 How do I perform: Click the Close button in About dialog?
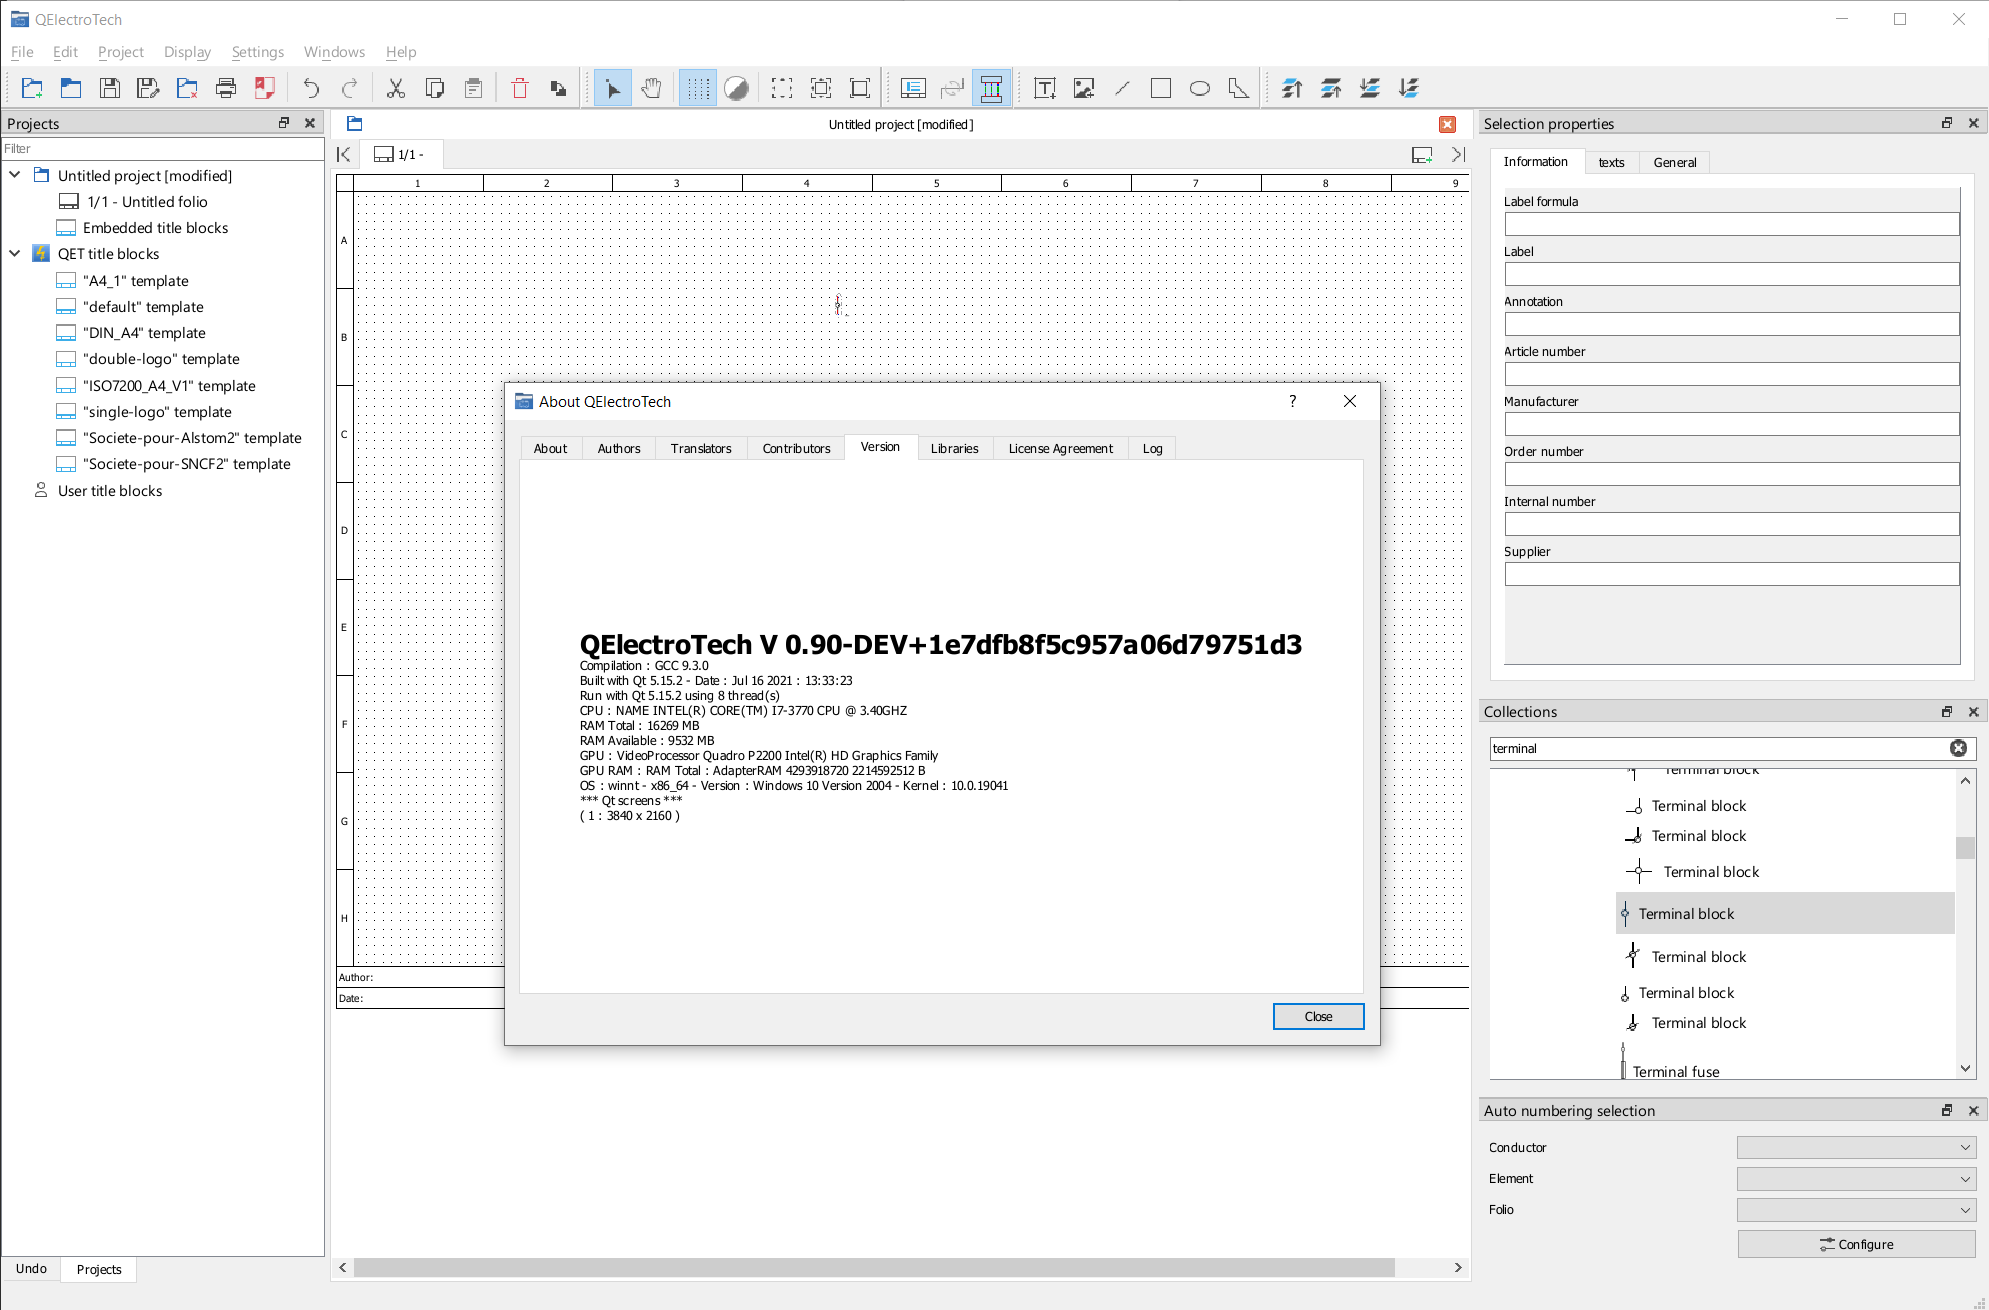pos(1317,1016)
